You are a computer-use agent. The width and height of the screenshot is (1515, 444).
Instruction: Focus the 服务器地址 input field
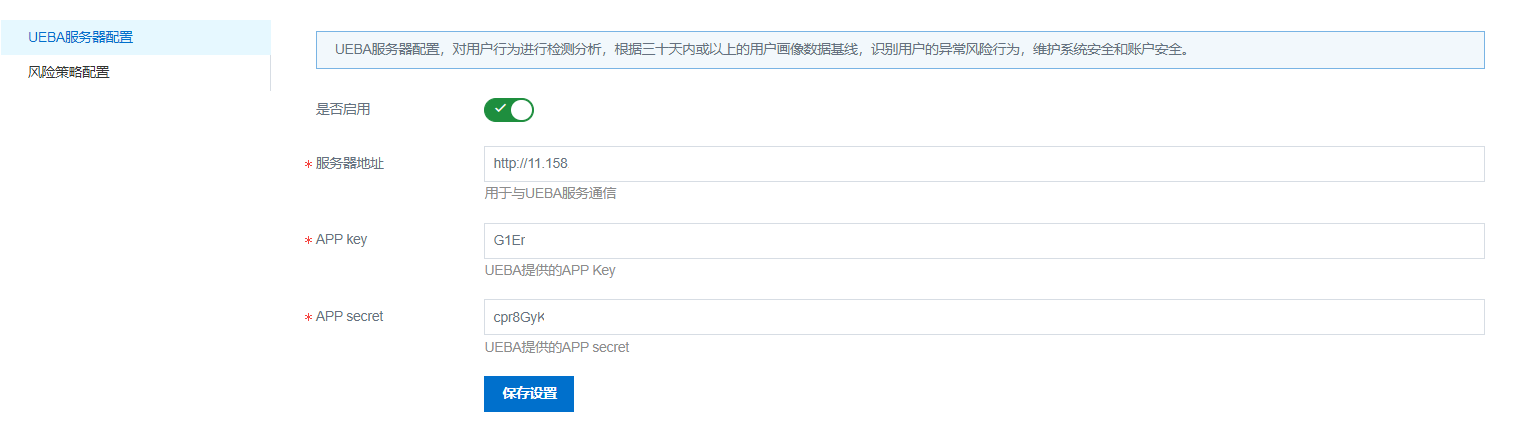pyautogui.click(x=983, y=164)
